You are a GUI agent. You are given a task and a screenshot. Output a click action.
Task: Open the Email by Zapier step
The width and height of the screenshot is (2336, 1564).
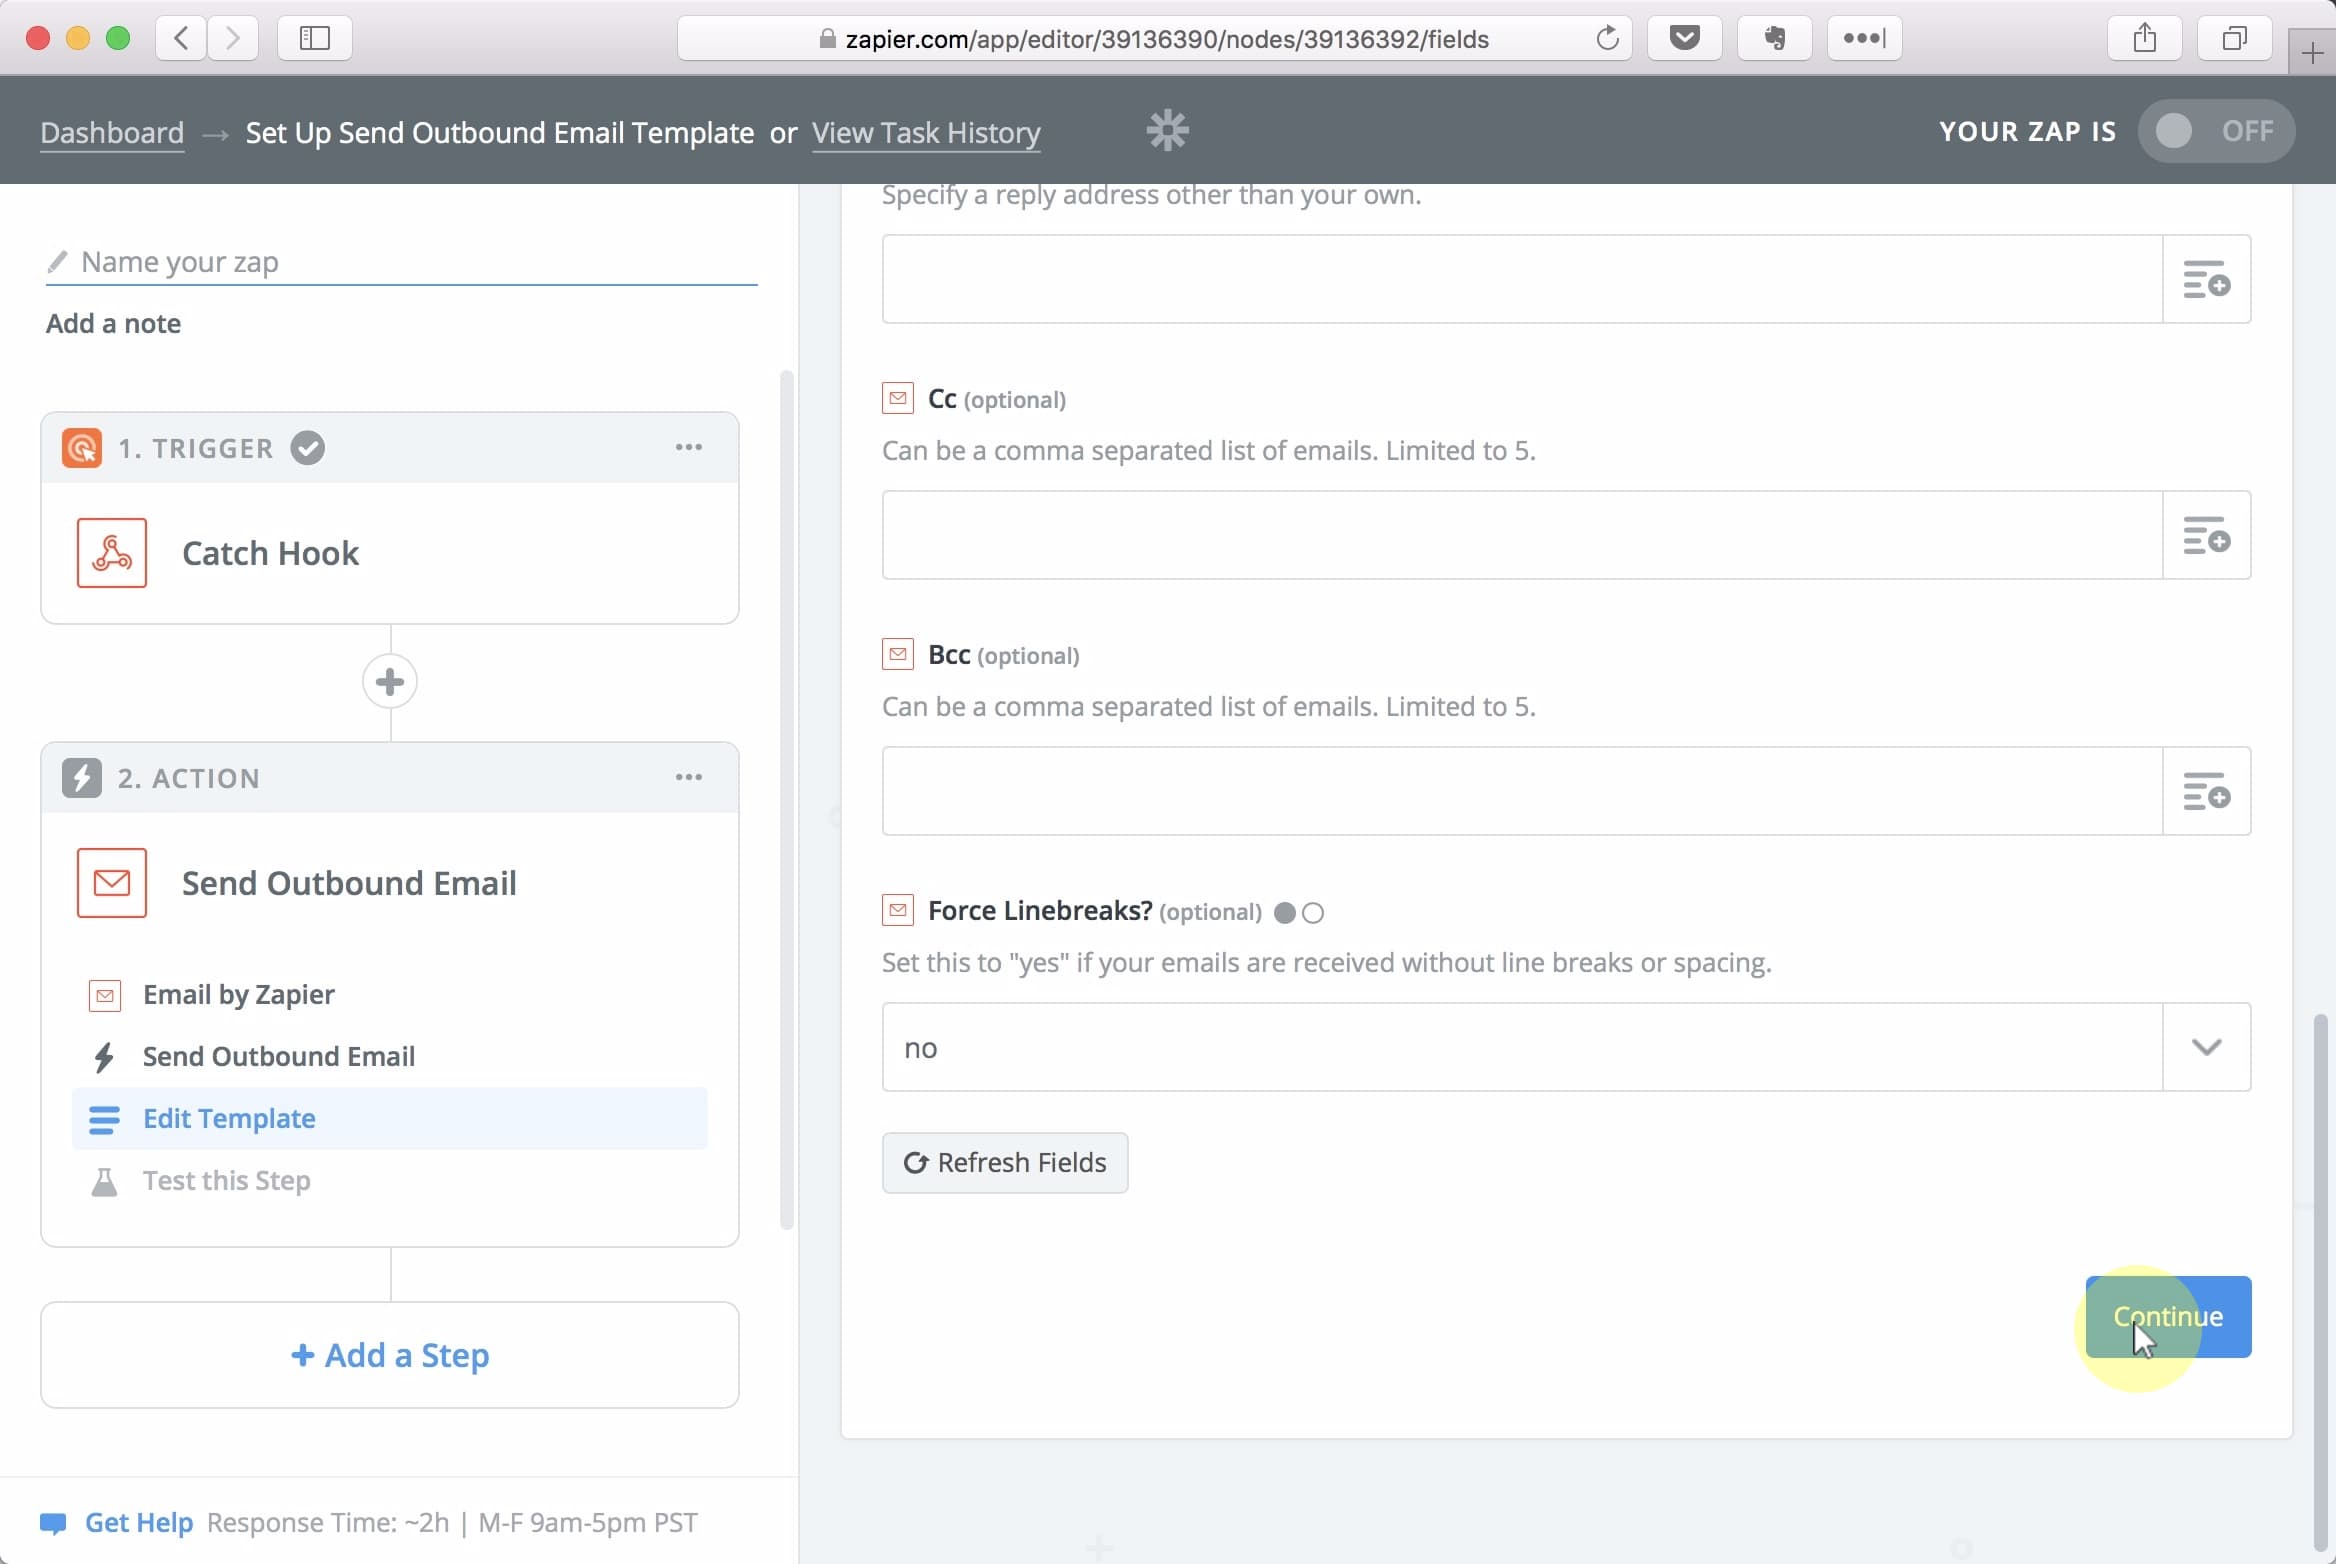tap(389, 995)
